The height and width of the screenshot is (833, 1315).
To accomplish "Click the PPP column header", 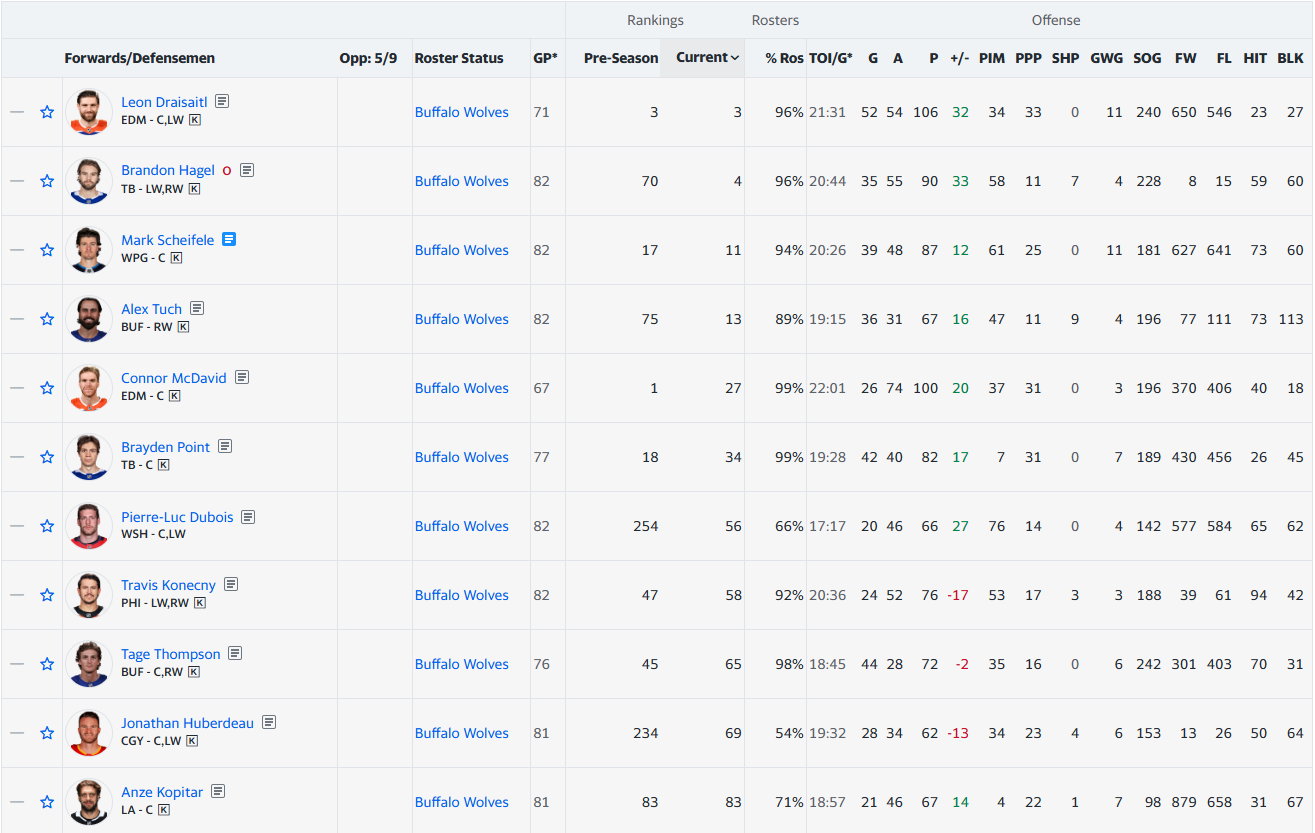I will pos(1028,58).
